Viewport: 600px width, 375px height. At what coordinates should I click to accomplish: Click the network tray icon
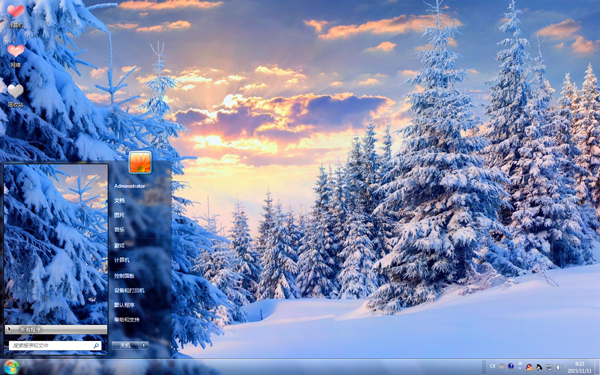549,367
